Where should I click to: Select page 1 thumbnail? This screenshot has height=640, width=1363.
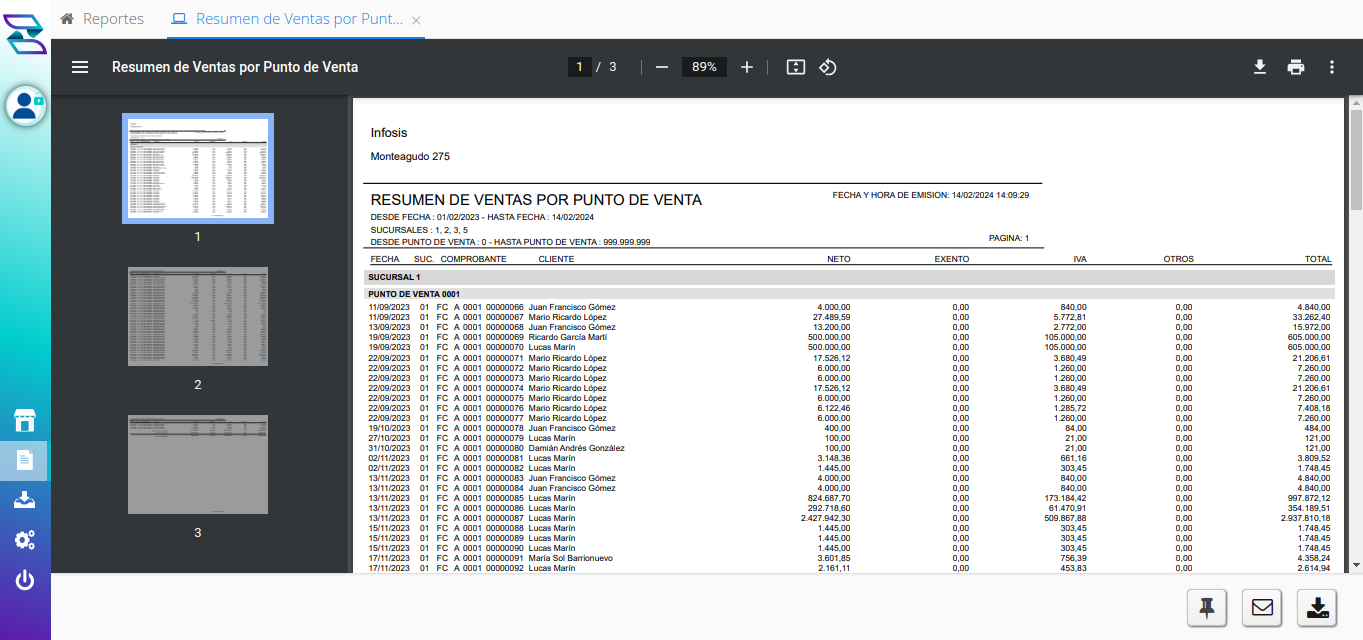(x=198, y=168)
